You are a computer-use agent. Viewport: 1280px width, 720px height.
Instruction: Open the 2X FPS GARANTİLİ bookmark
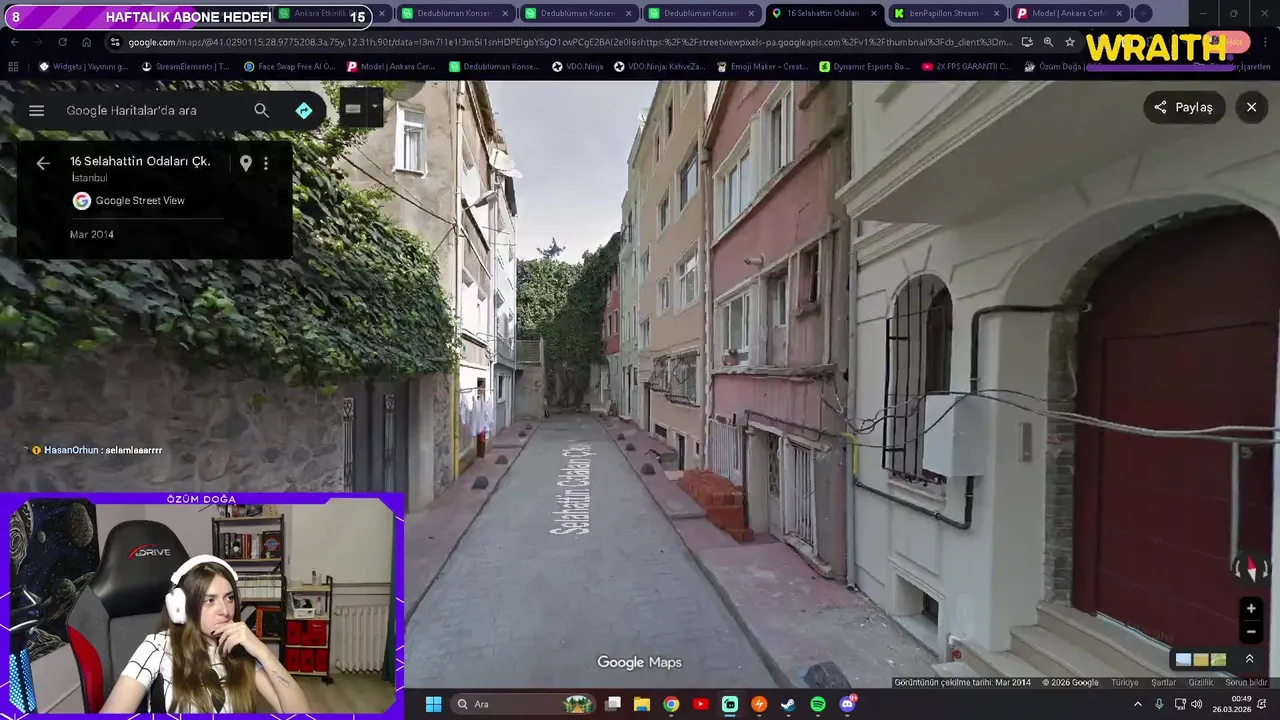pos(966,67)
